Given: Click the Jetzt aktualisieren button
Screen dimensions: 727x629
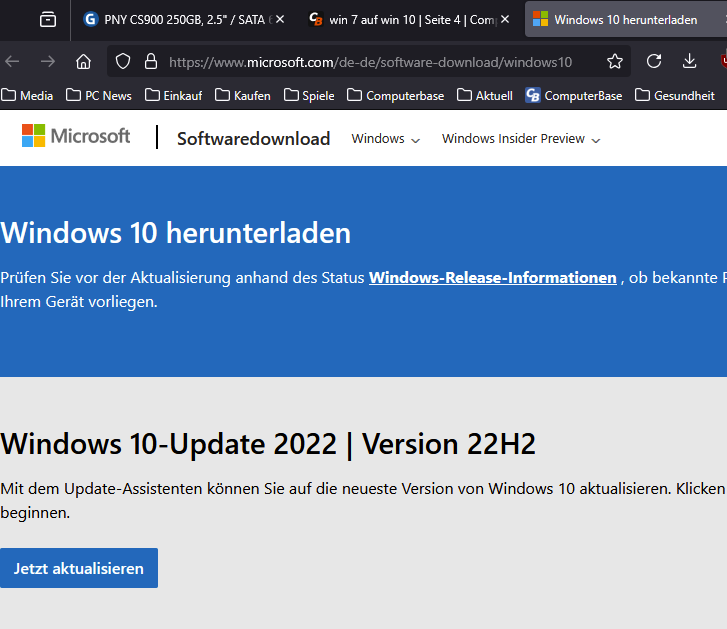Looking at the screenshot, I should [x=79, y=568].
